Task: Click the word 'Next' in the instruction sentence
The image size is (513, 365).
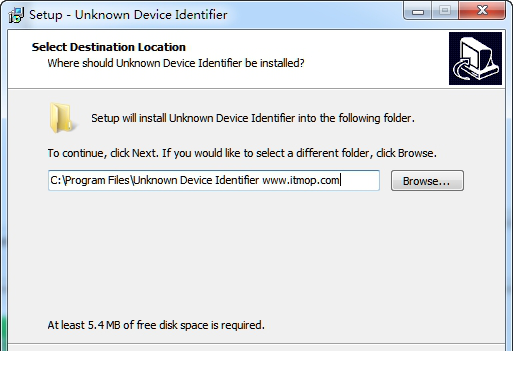Action: click(144, 153)
